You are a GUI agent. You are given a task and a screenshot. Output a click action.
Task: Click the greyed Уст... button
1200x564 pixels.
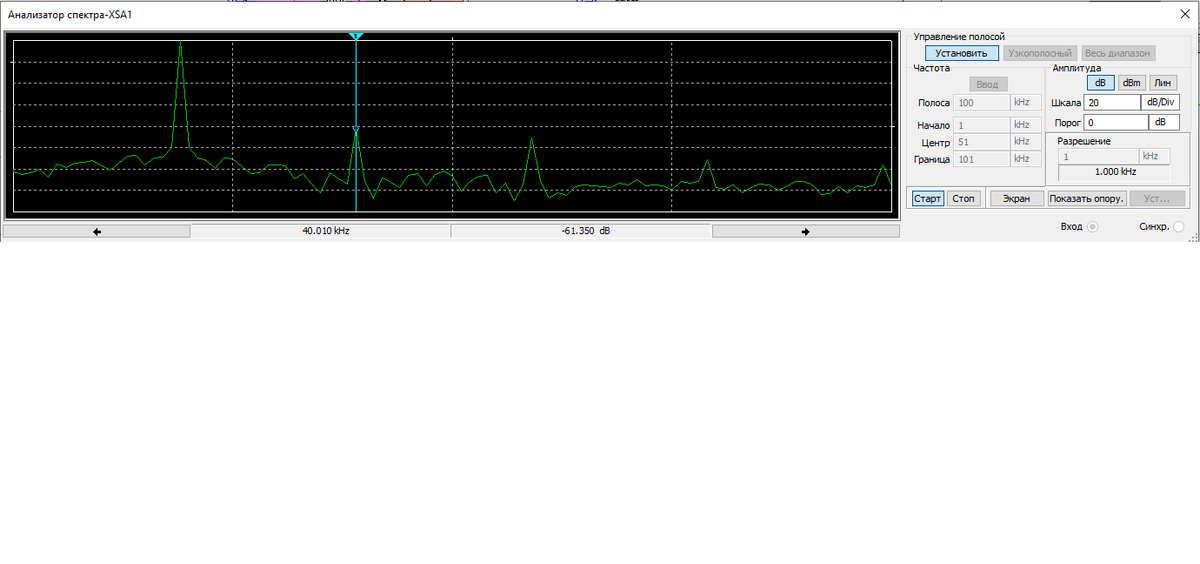pos(1157,198)
